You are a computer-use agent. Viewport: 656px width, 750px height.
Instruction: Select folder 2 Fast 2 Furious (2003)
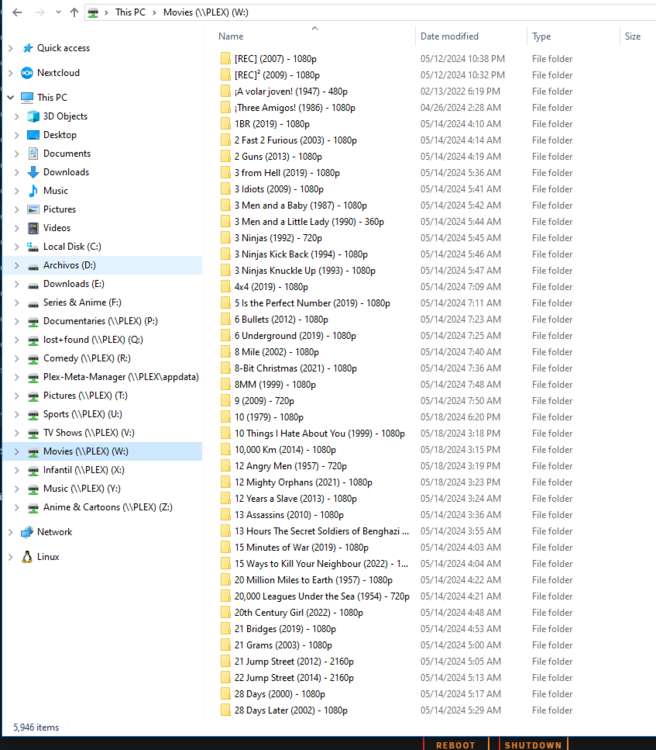(x=296, y=140)
